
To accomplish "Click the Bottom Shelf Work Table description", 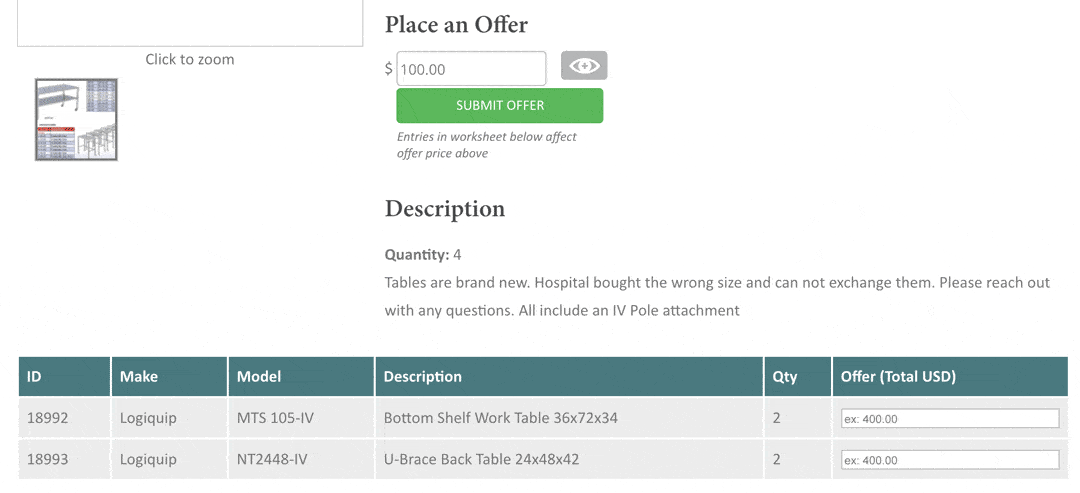I will click(500, 418).
